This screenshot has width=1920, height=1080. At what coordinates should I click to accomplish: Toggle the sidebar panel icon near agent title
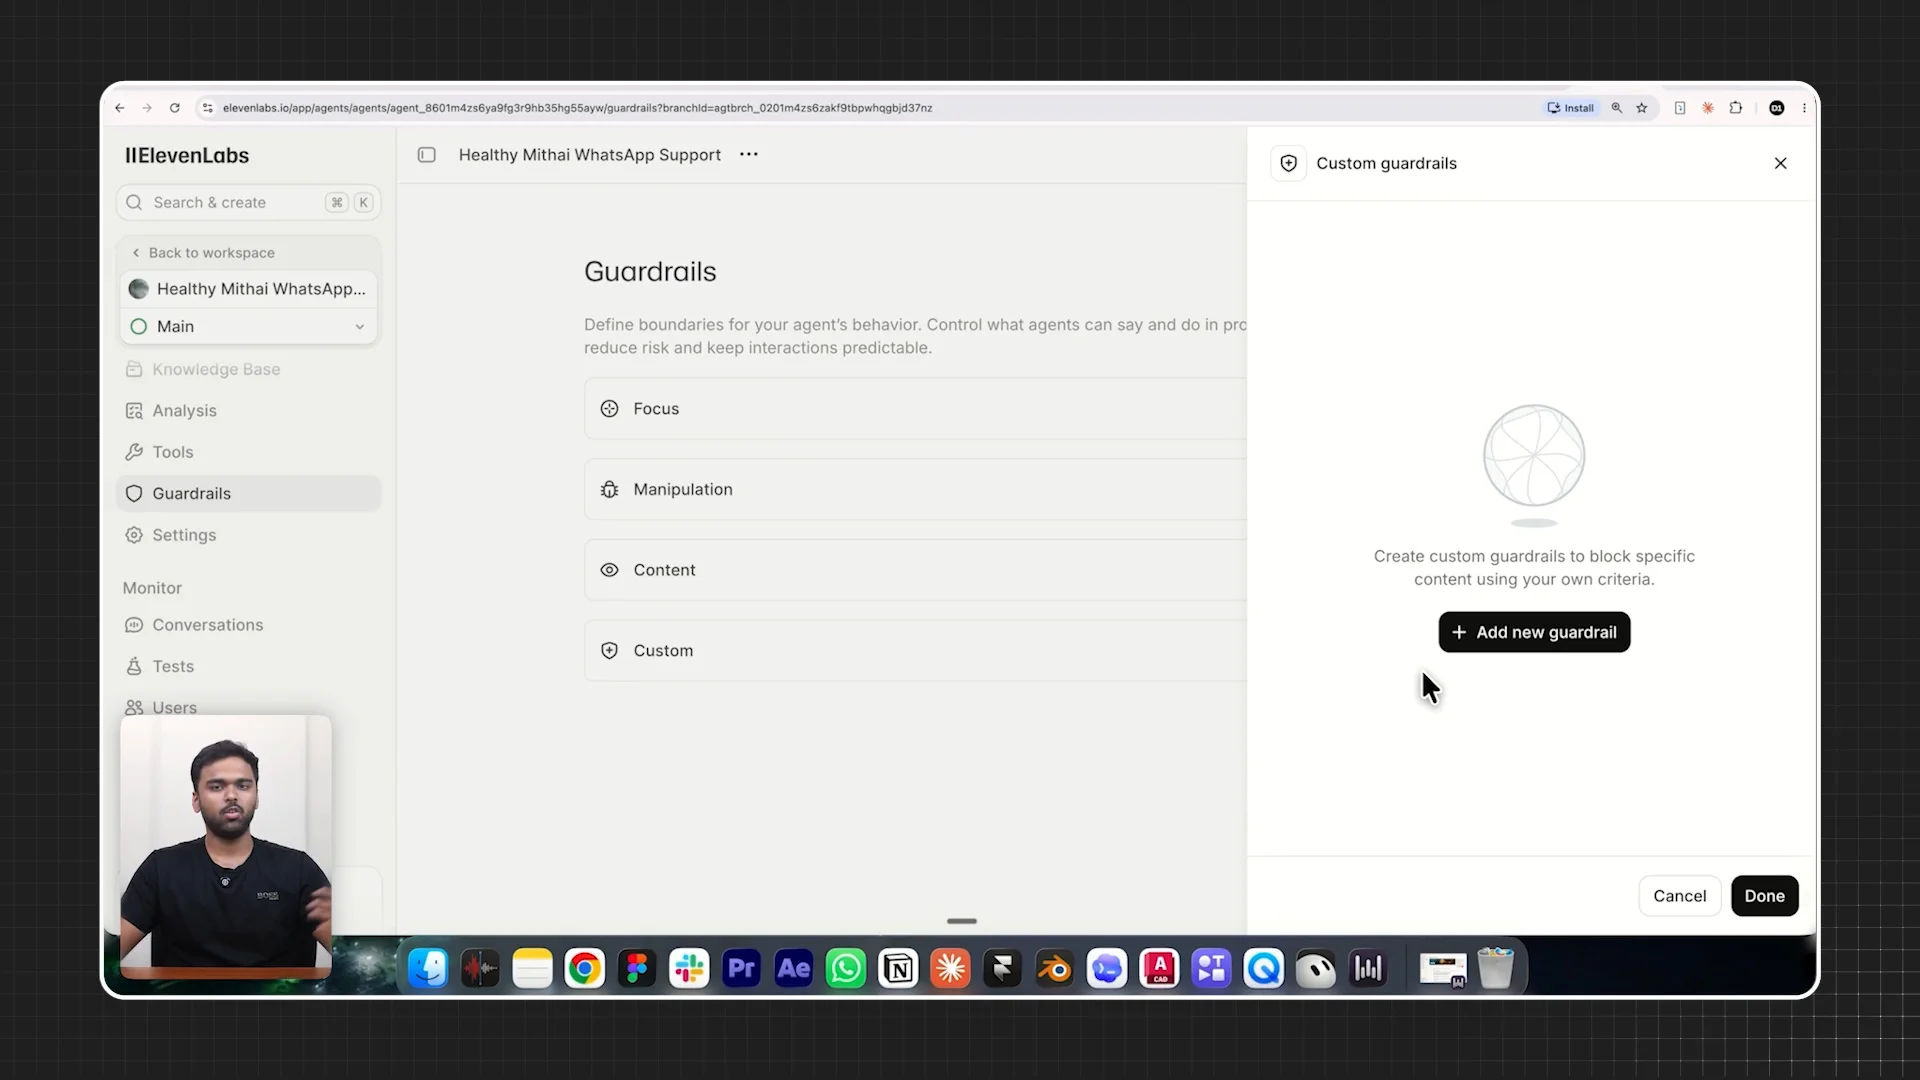427,155
